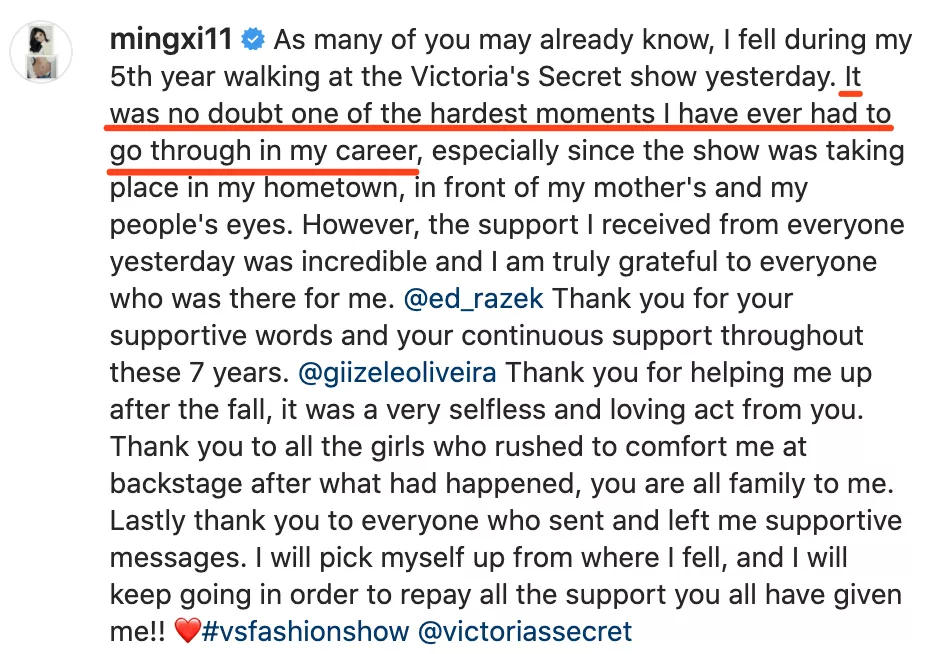Screen dimensions: 928x654
Task: Open the mingxi11 profile picture
Action: (41, 51)
